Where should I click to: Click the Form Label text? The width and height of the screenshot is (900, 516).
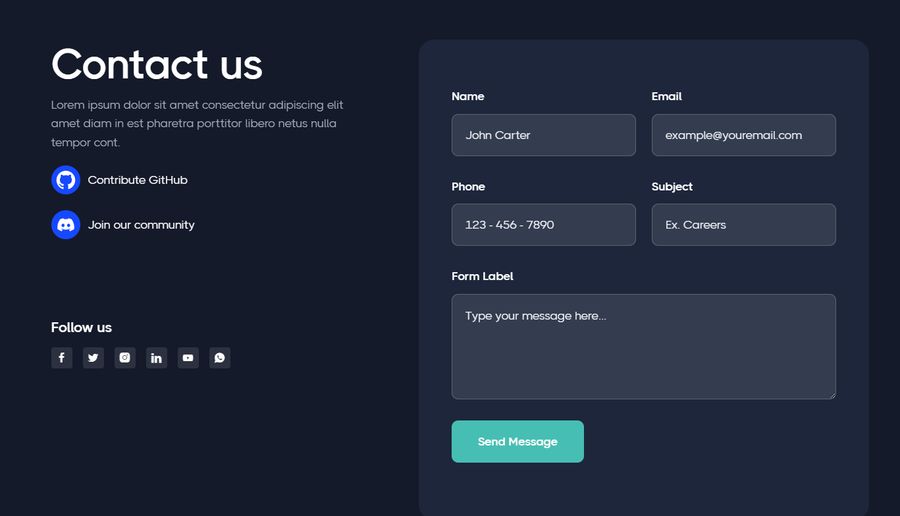tap(482, 276)
